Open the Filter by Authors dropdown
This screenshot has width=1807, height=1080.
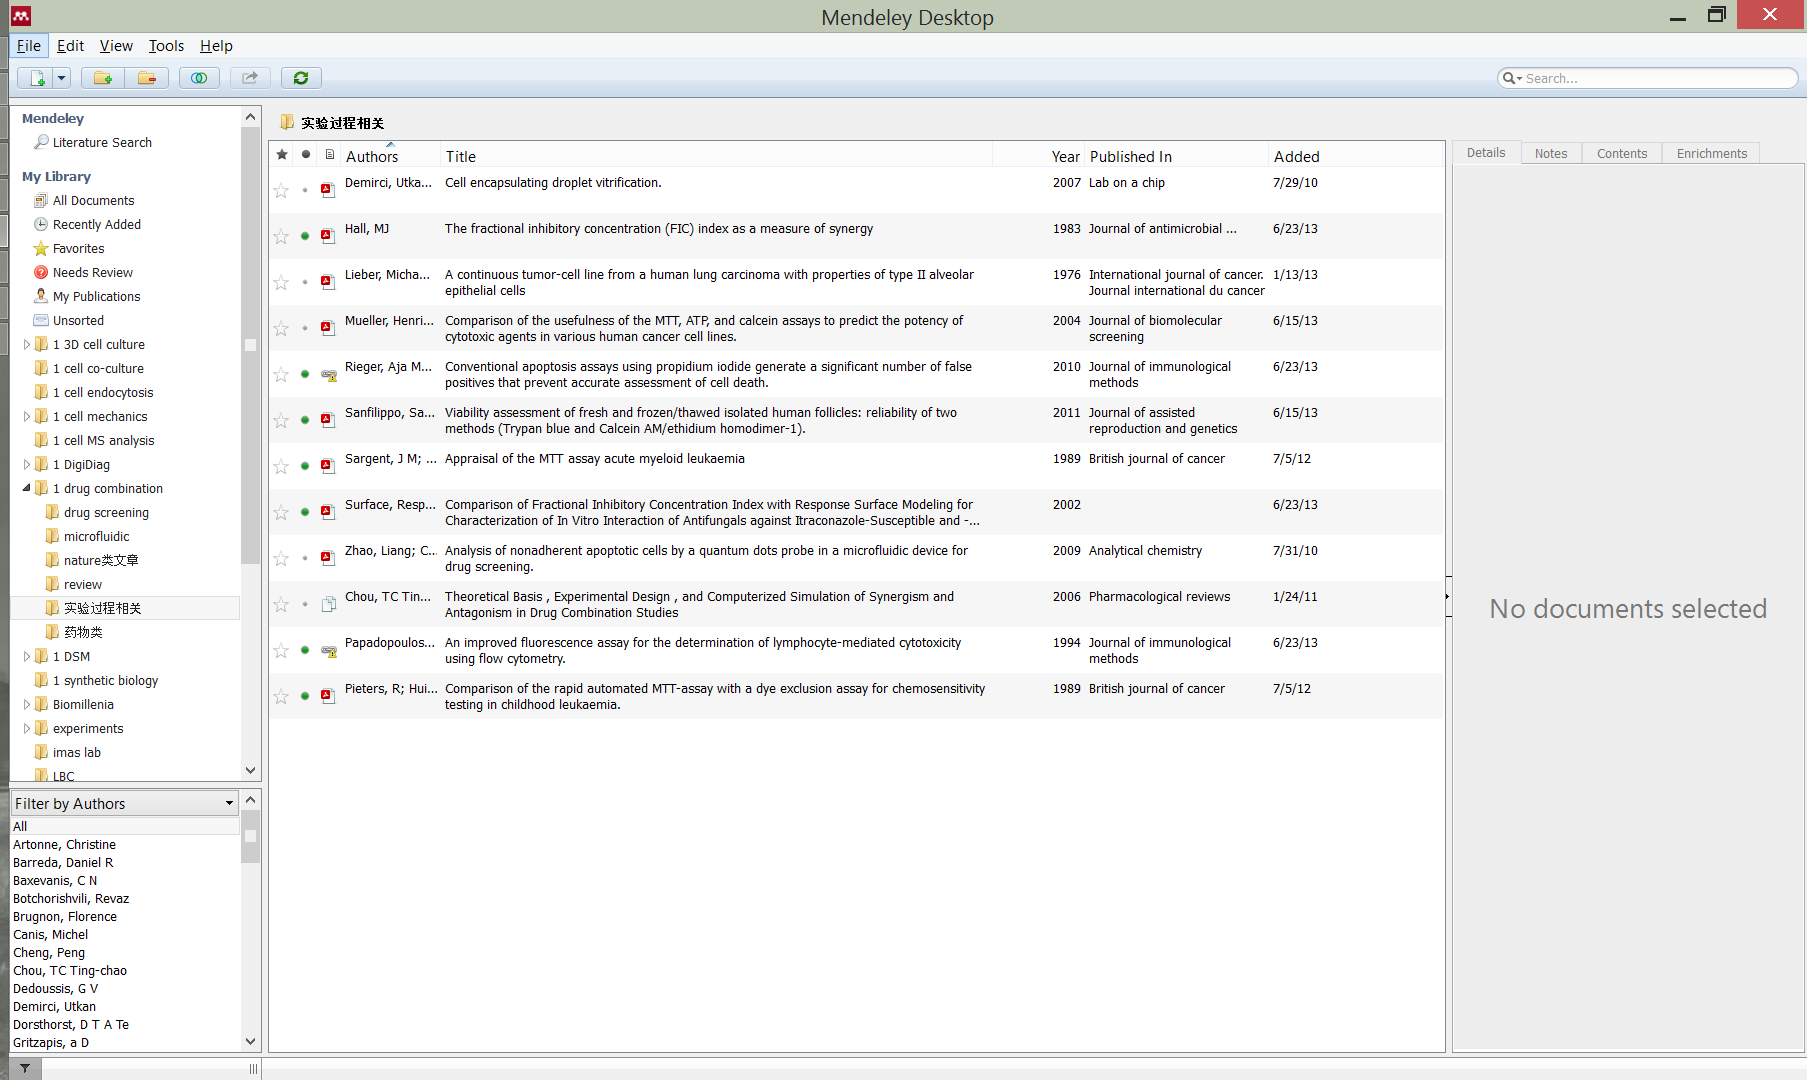[124, 803]
